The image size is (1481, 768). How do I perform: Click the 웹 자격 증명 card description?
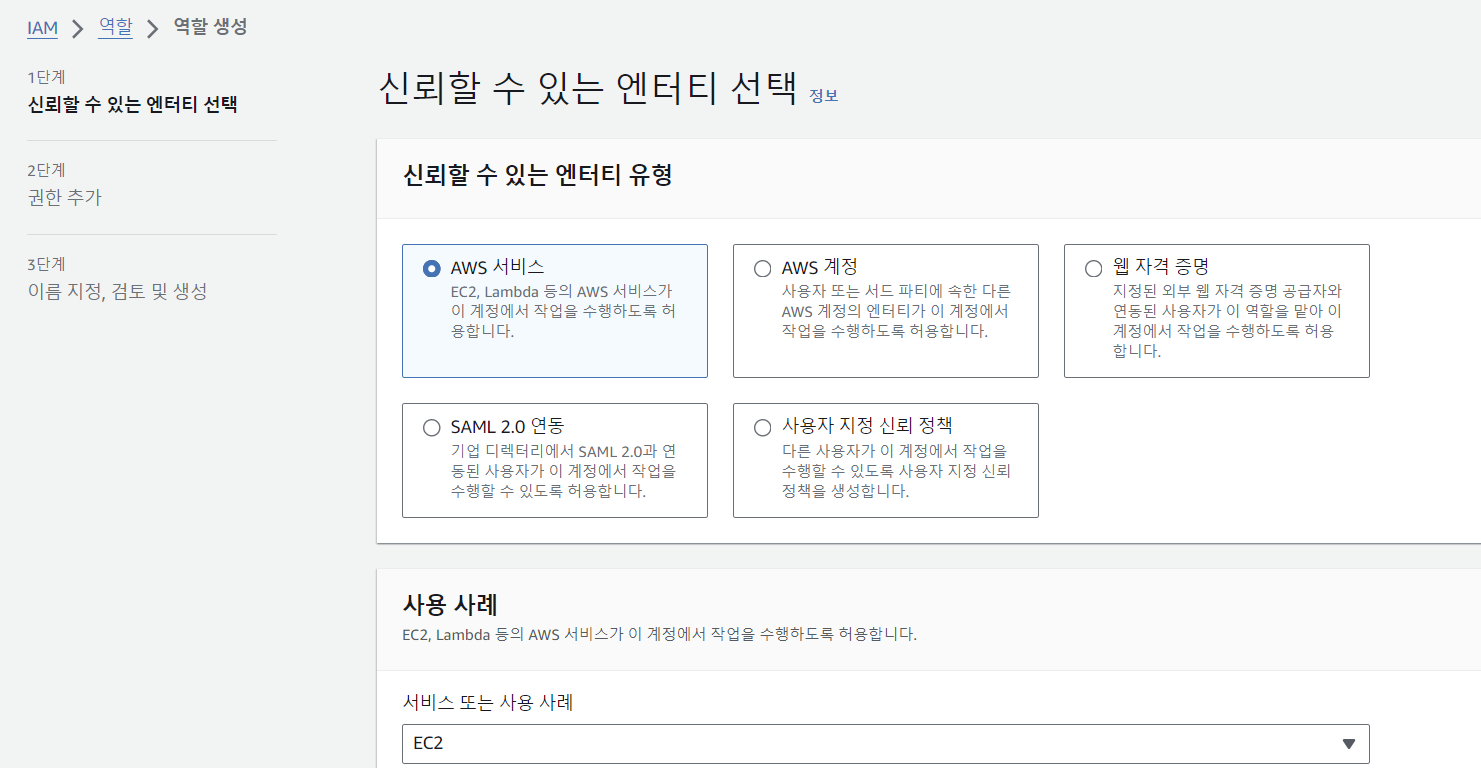[1227, 320]
